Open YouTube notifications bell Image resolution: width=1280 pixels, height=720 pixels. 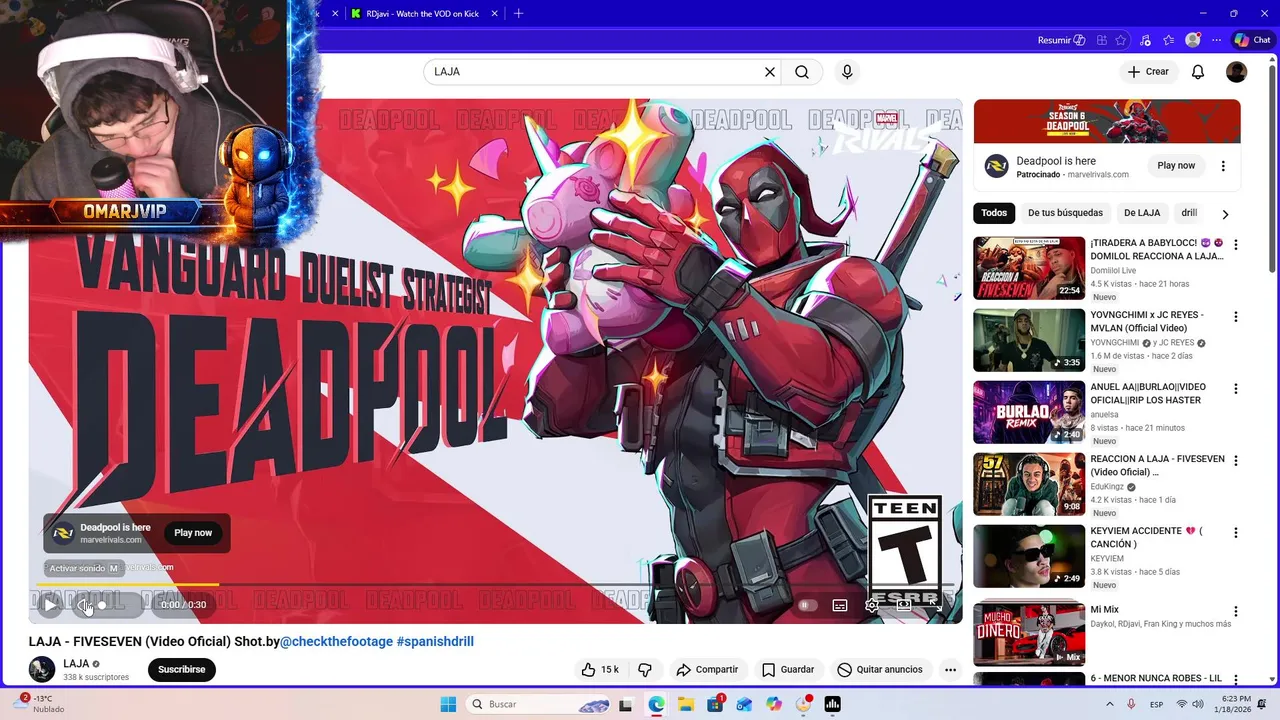click(1198, 72)
